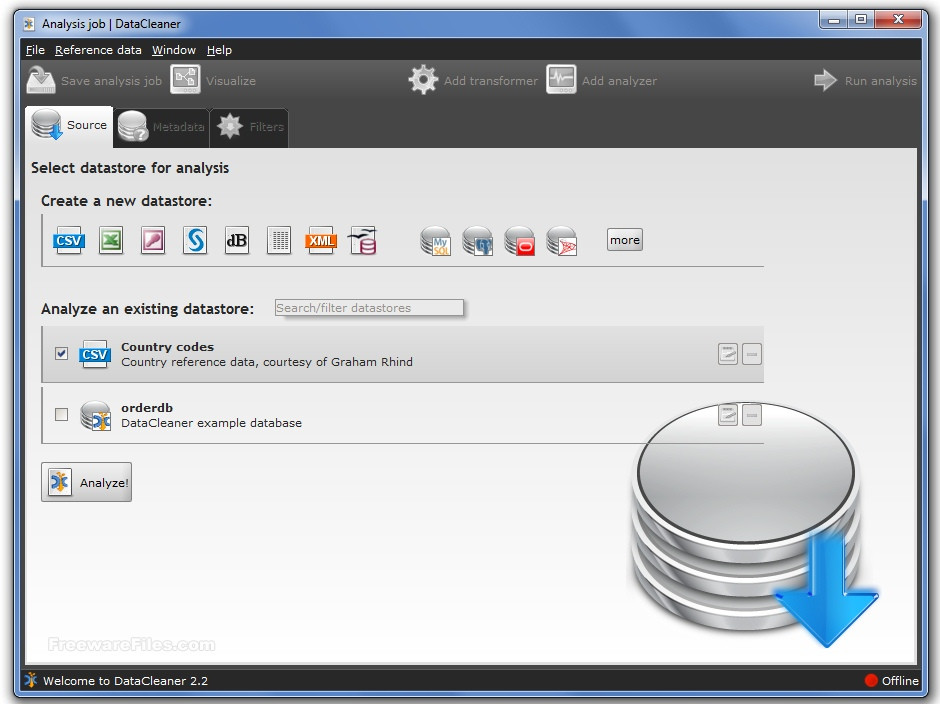Image resolution: width=940 pixels, height=704 pixels.
Task: Click Add transformer gear icon
Action: click(x=423, y=80)
